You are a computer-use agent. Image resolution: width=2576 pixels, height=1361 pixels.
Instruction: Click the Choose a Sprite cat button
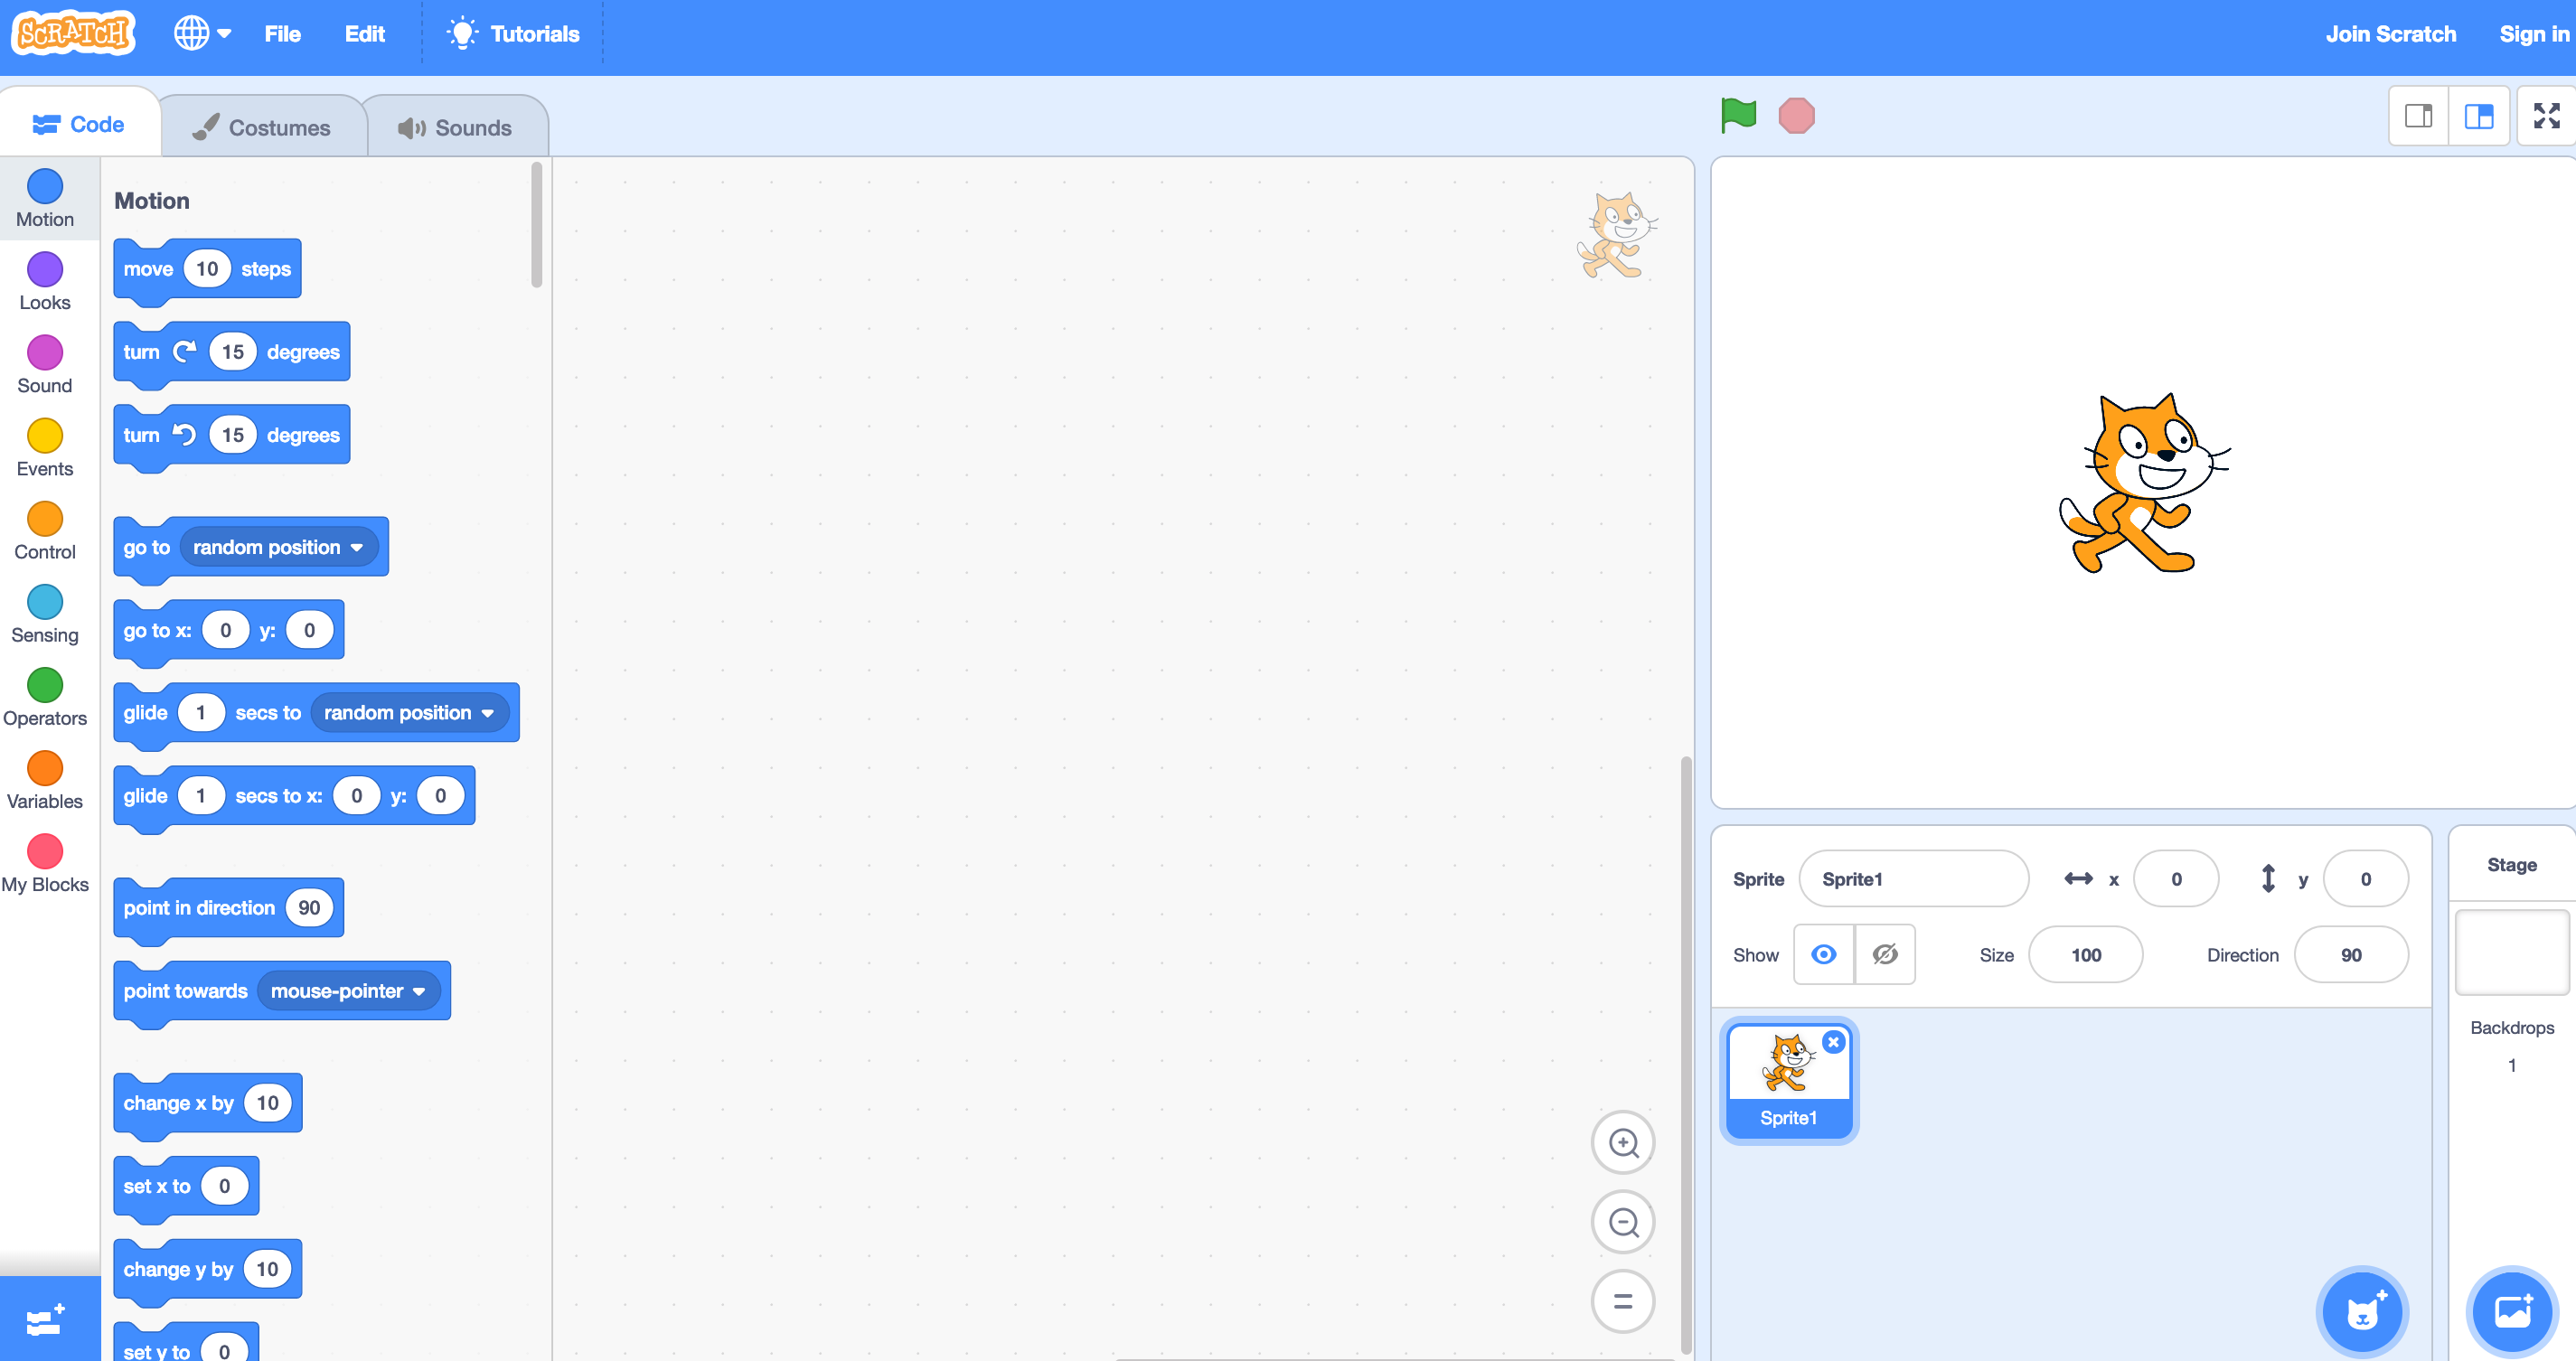[x=2361, y=1311]
